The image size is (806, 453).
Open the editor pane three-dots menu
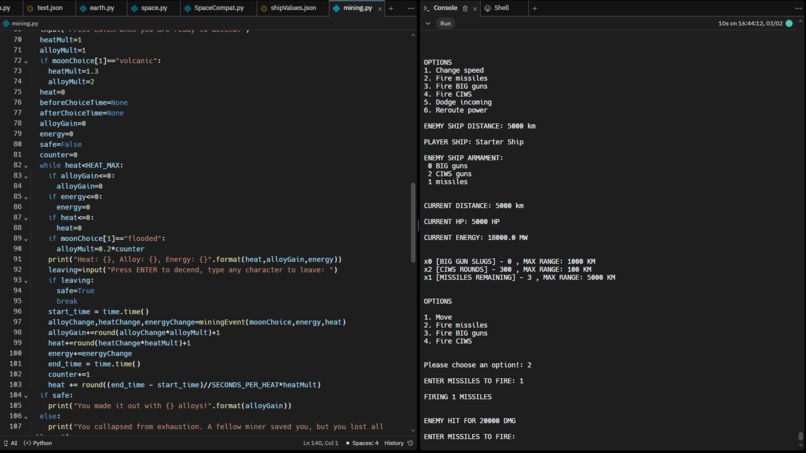[410, 8]
